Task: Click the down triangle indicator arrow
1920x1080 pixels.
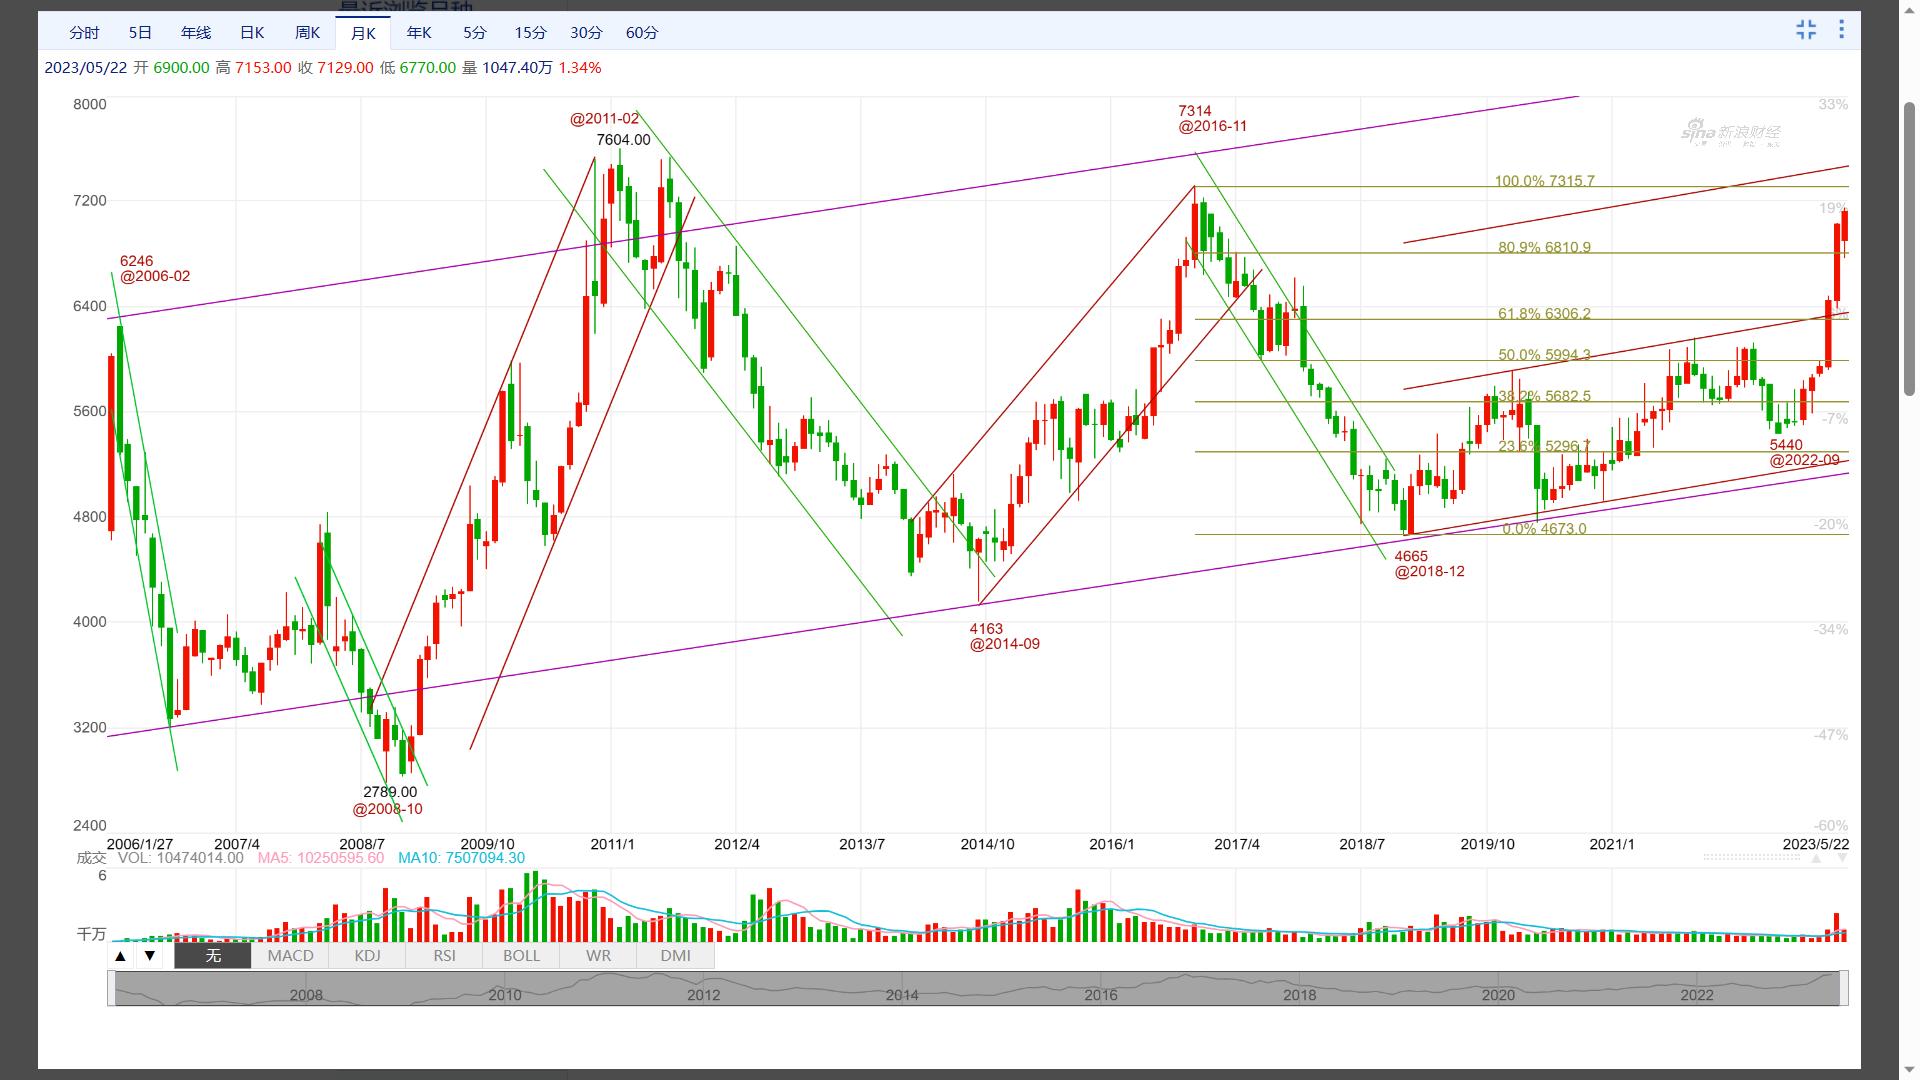Action: coord(150,956)
